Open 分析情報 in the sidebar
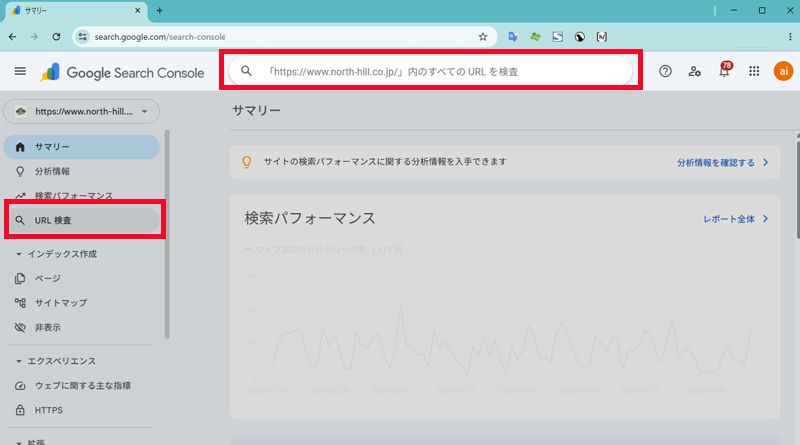 point(82,171)
